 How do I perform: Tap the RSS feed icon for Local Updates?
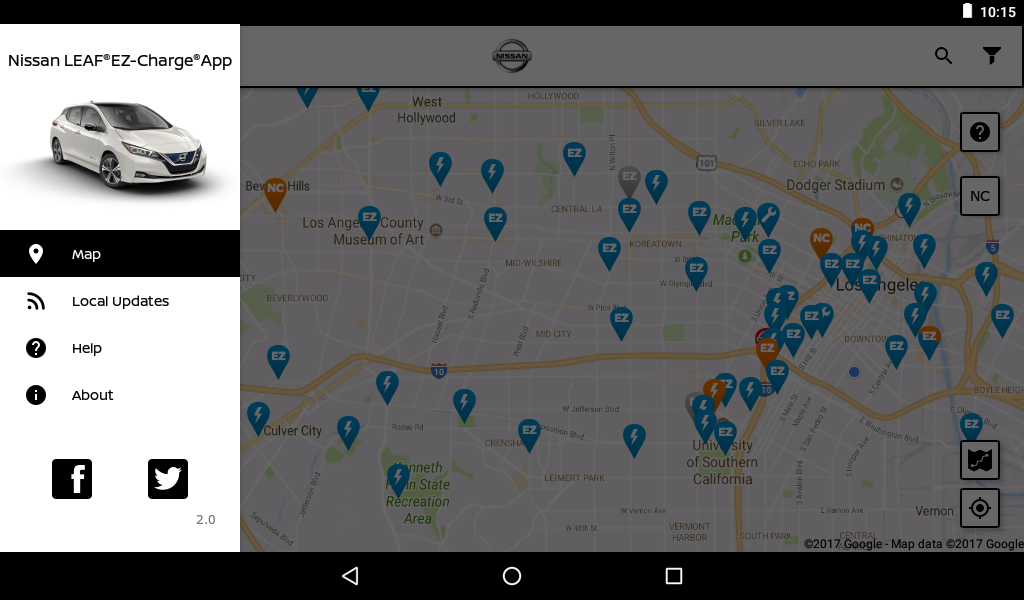36,301
